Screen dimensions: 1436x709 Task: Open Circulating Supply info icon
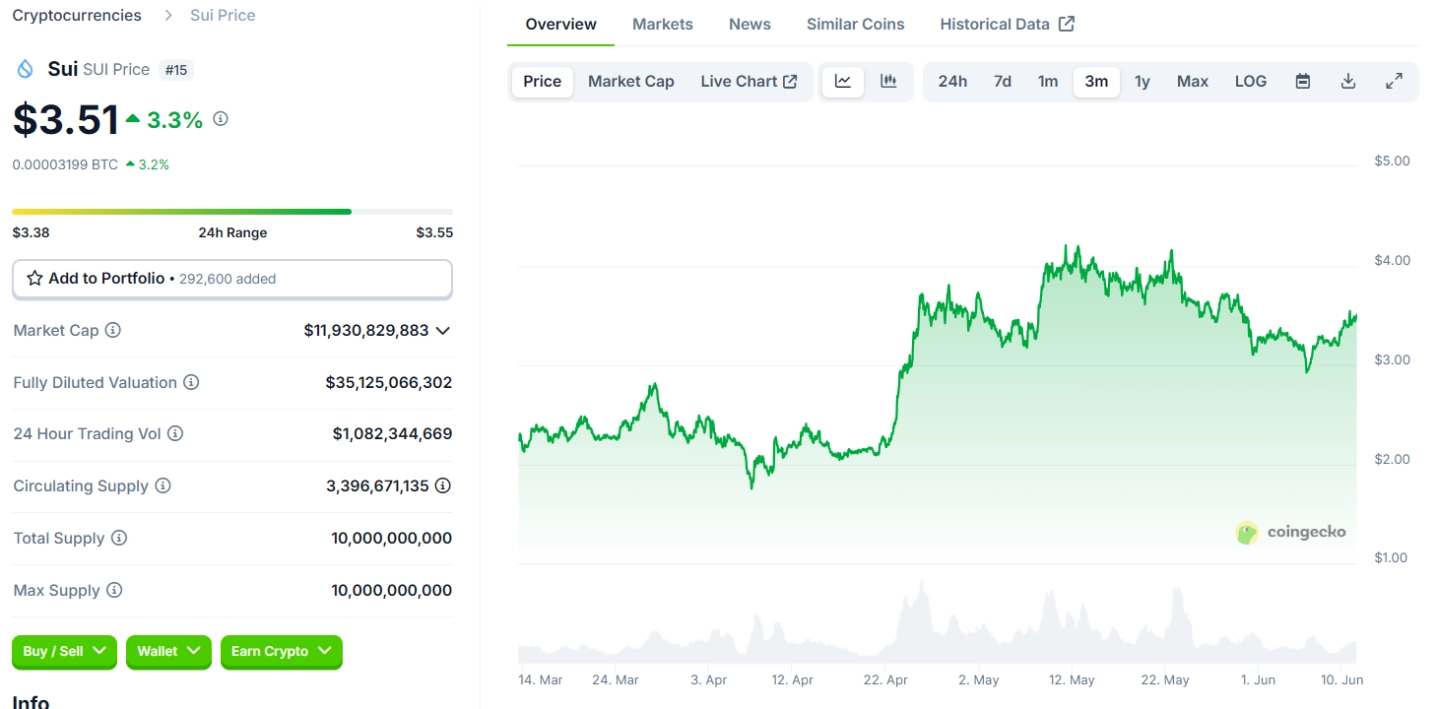(162, 486)
